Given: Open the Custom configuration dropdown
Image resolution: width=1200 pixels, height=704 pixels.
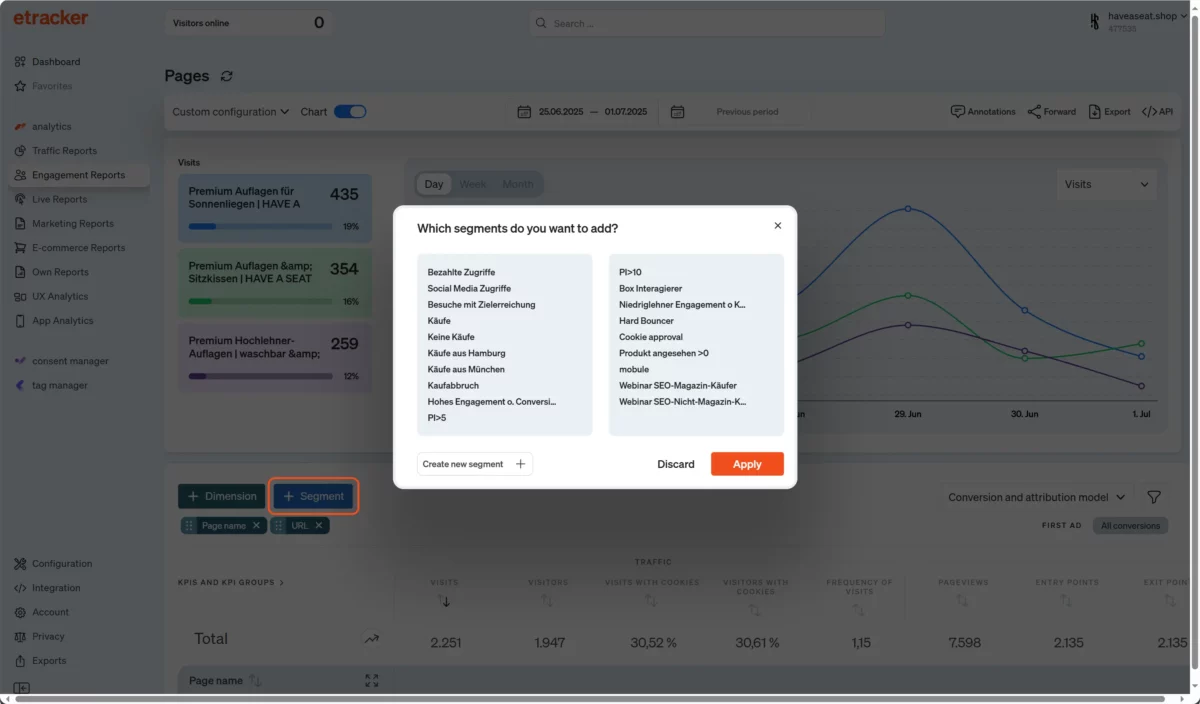Looking at the screenshot, I should coord(231,112).
